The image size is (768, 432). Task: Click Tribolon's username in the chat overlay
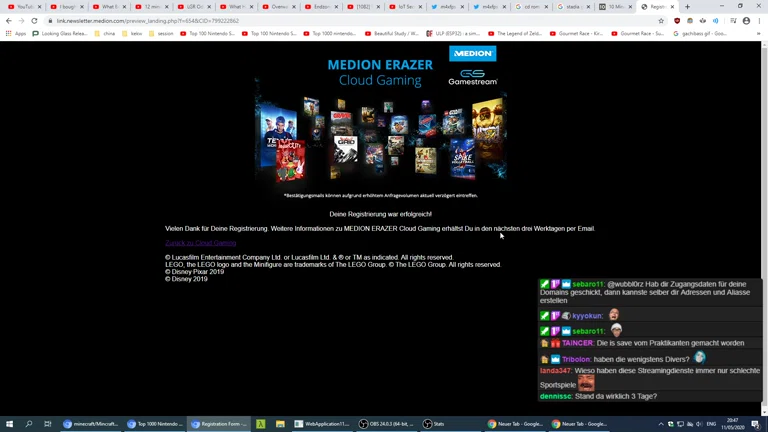click(x=576, y=360)
